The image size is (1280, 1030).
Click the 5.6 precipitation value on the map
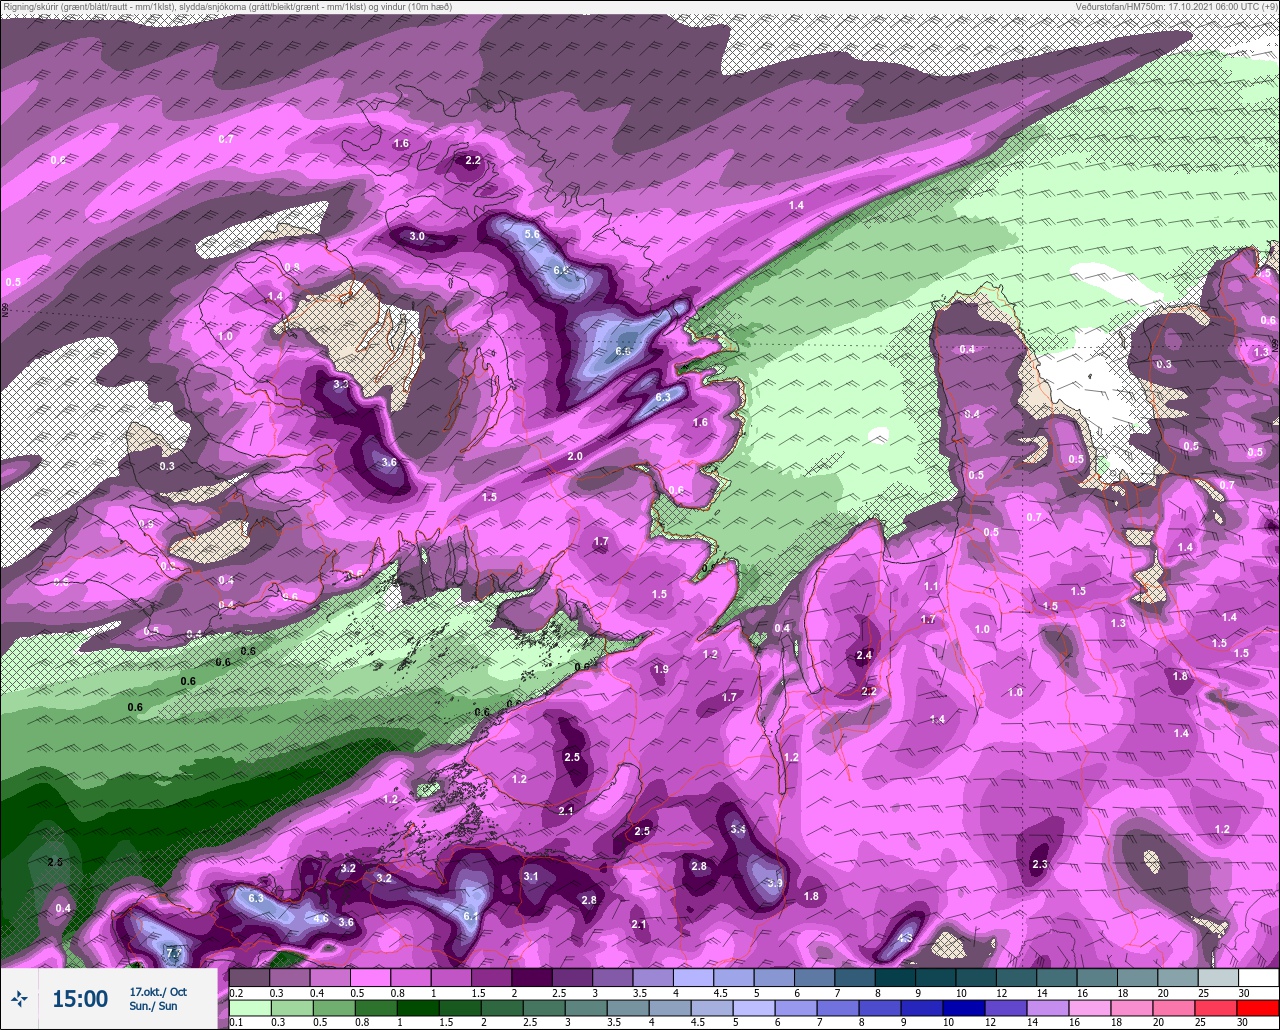point(532,234)
